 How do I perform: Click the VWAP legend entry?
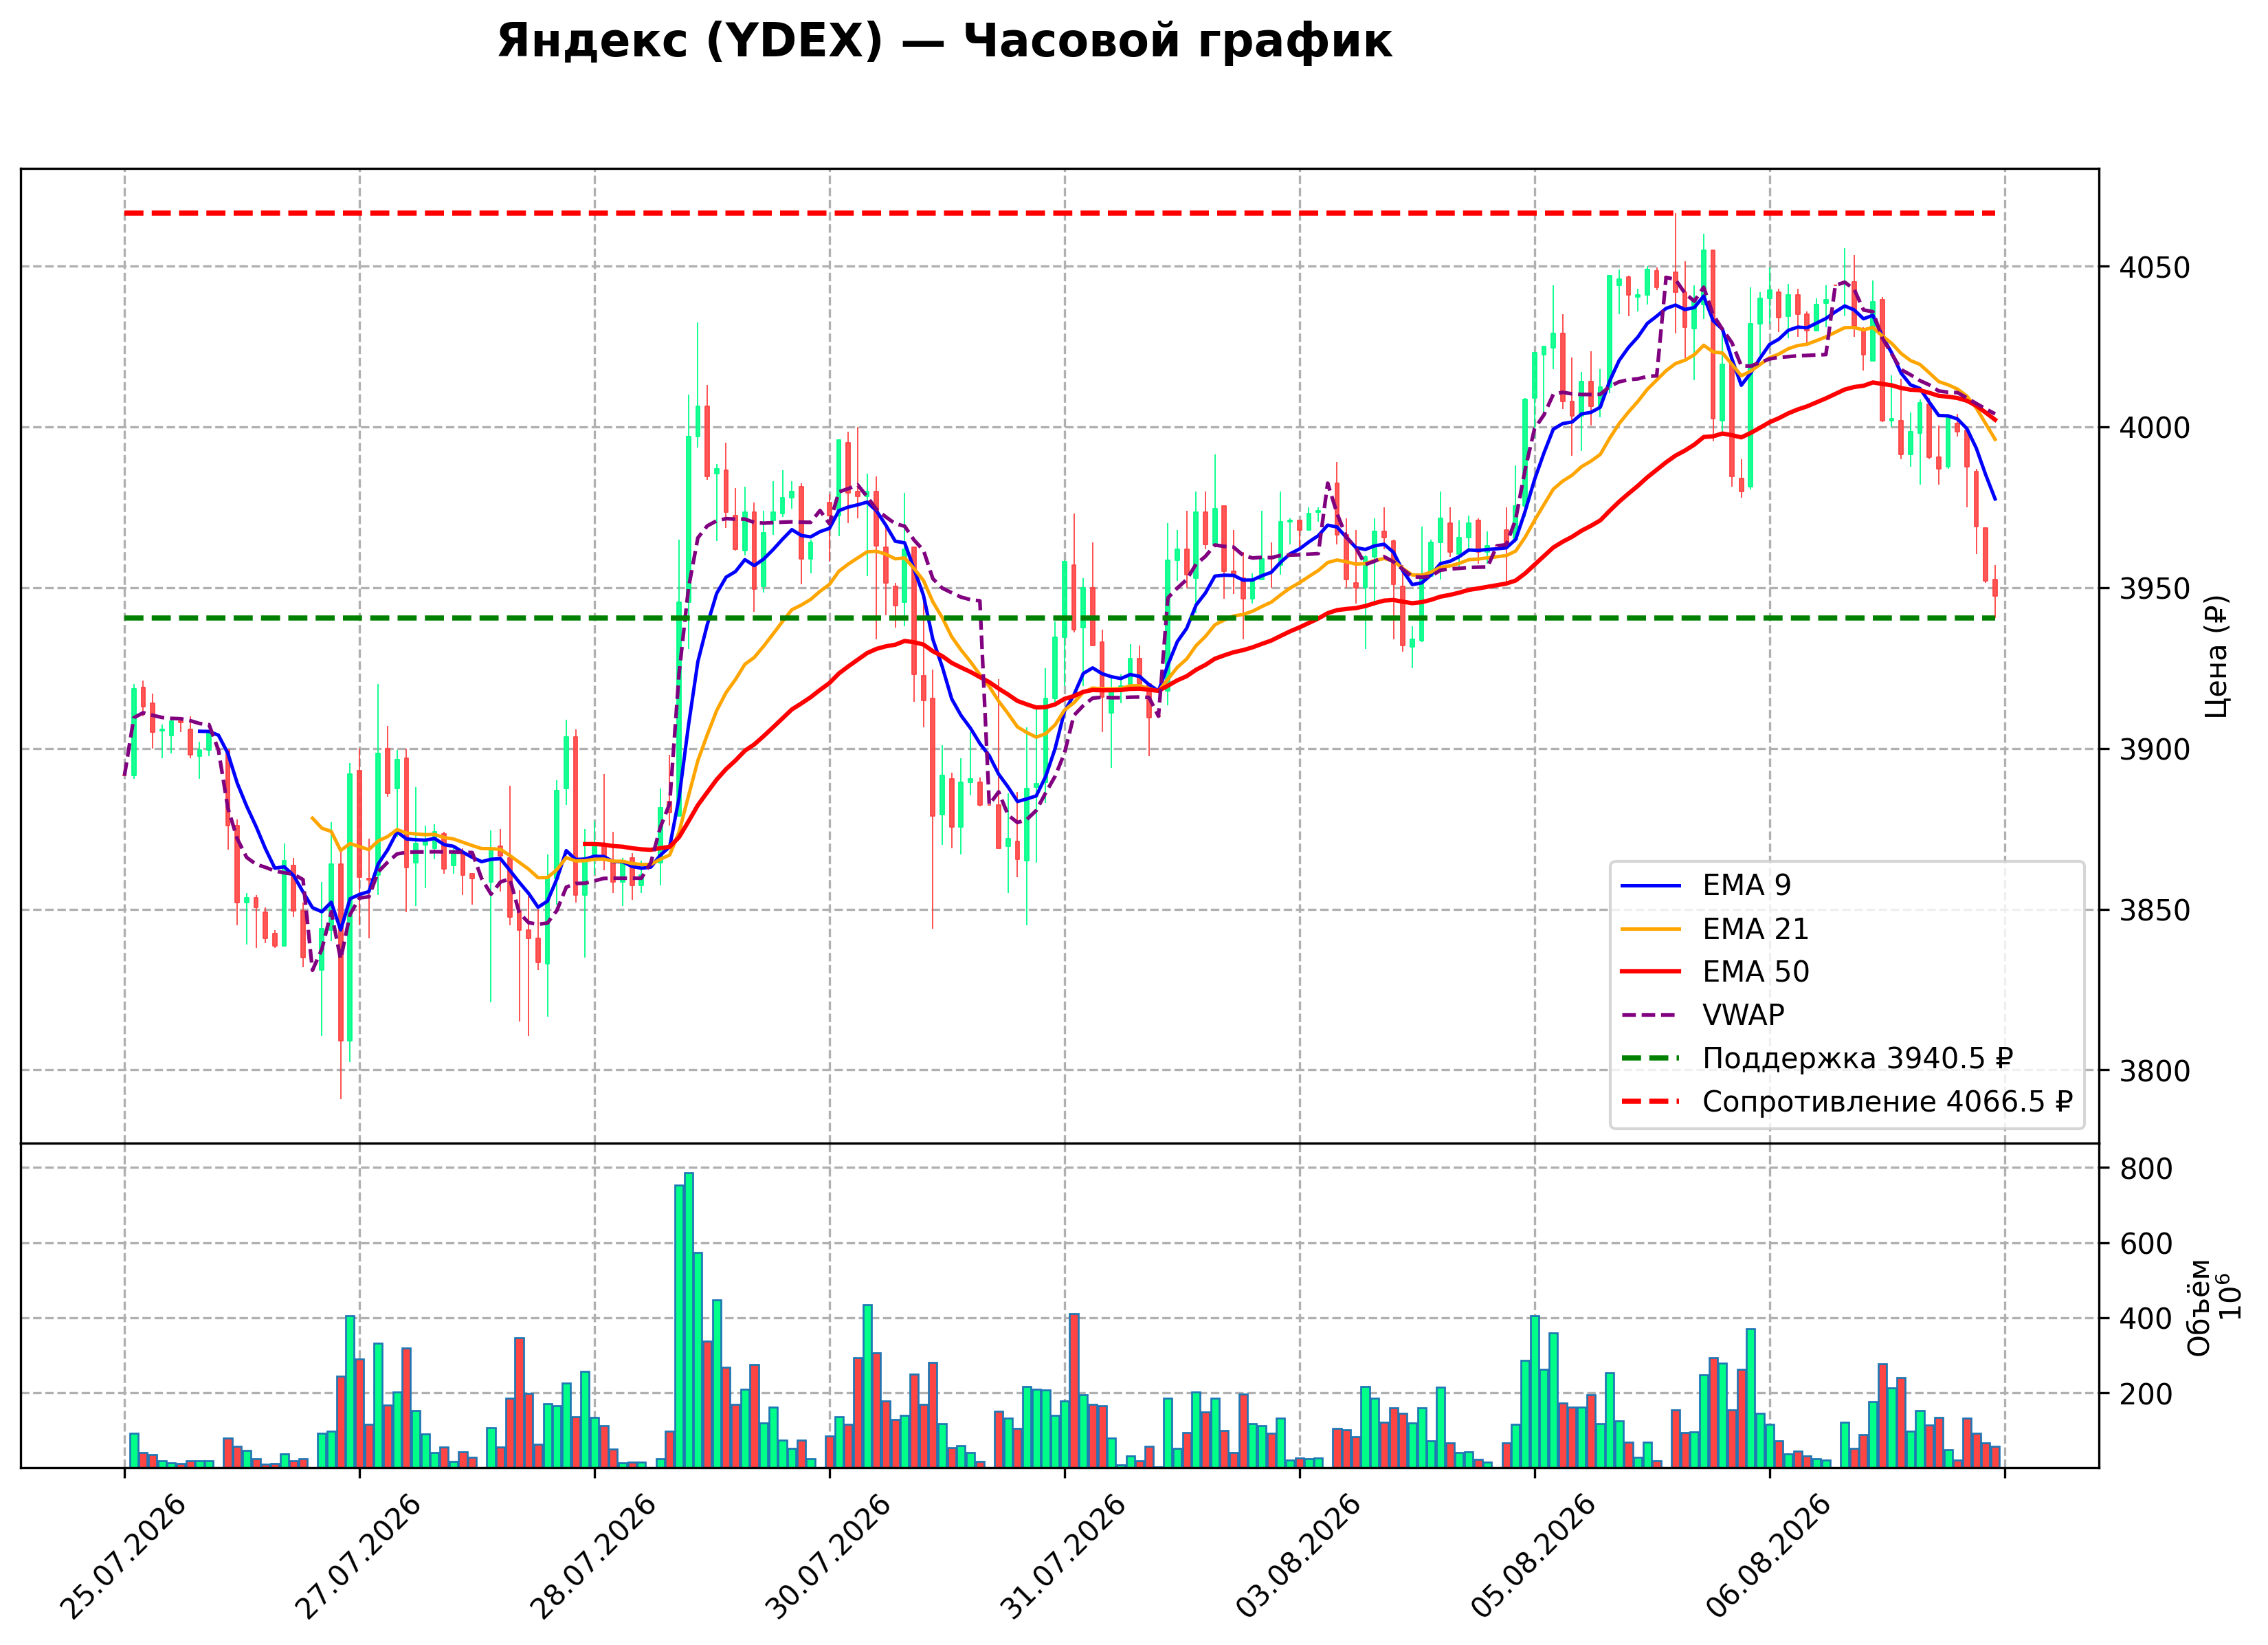(x=1702, y=1015)
